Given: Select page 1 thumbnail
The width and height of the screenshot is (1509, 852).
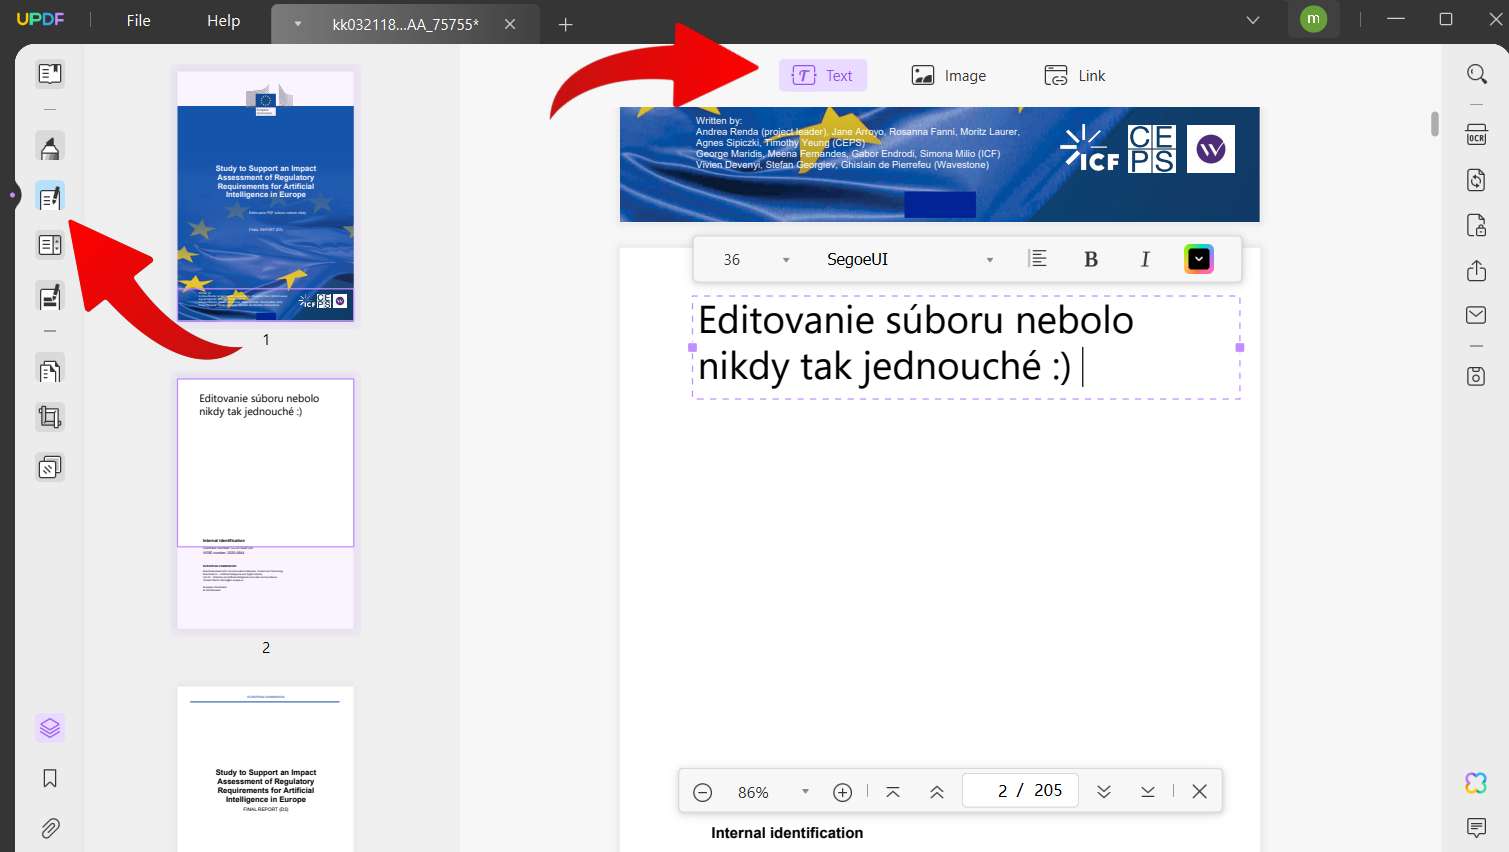Looking at the screenshot, I should click(266, 196).
